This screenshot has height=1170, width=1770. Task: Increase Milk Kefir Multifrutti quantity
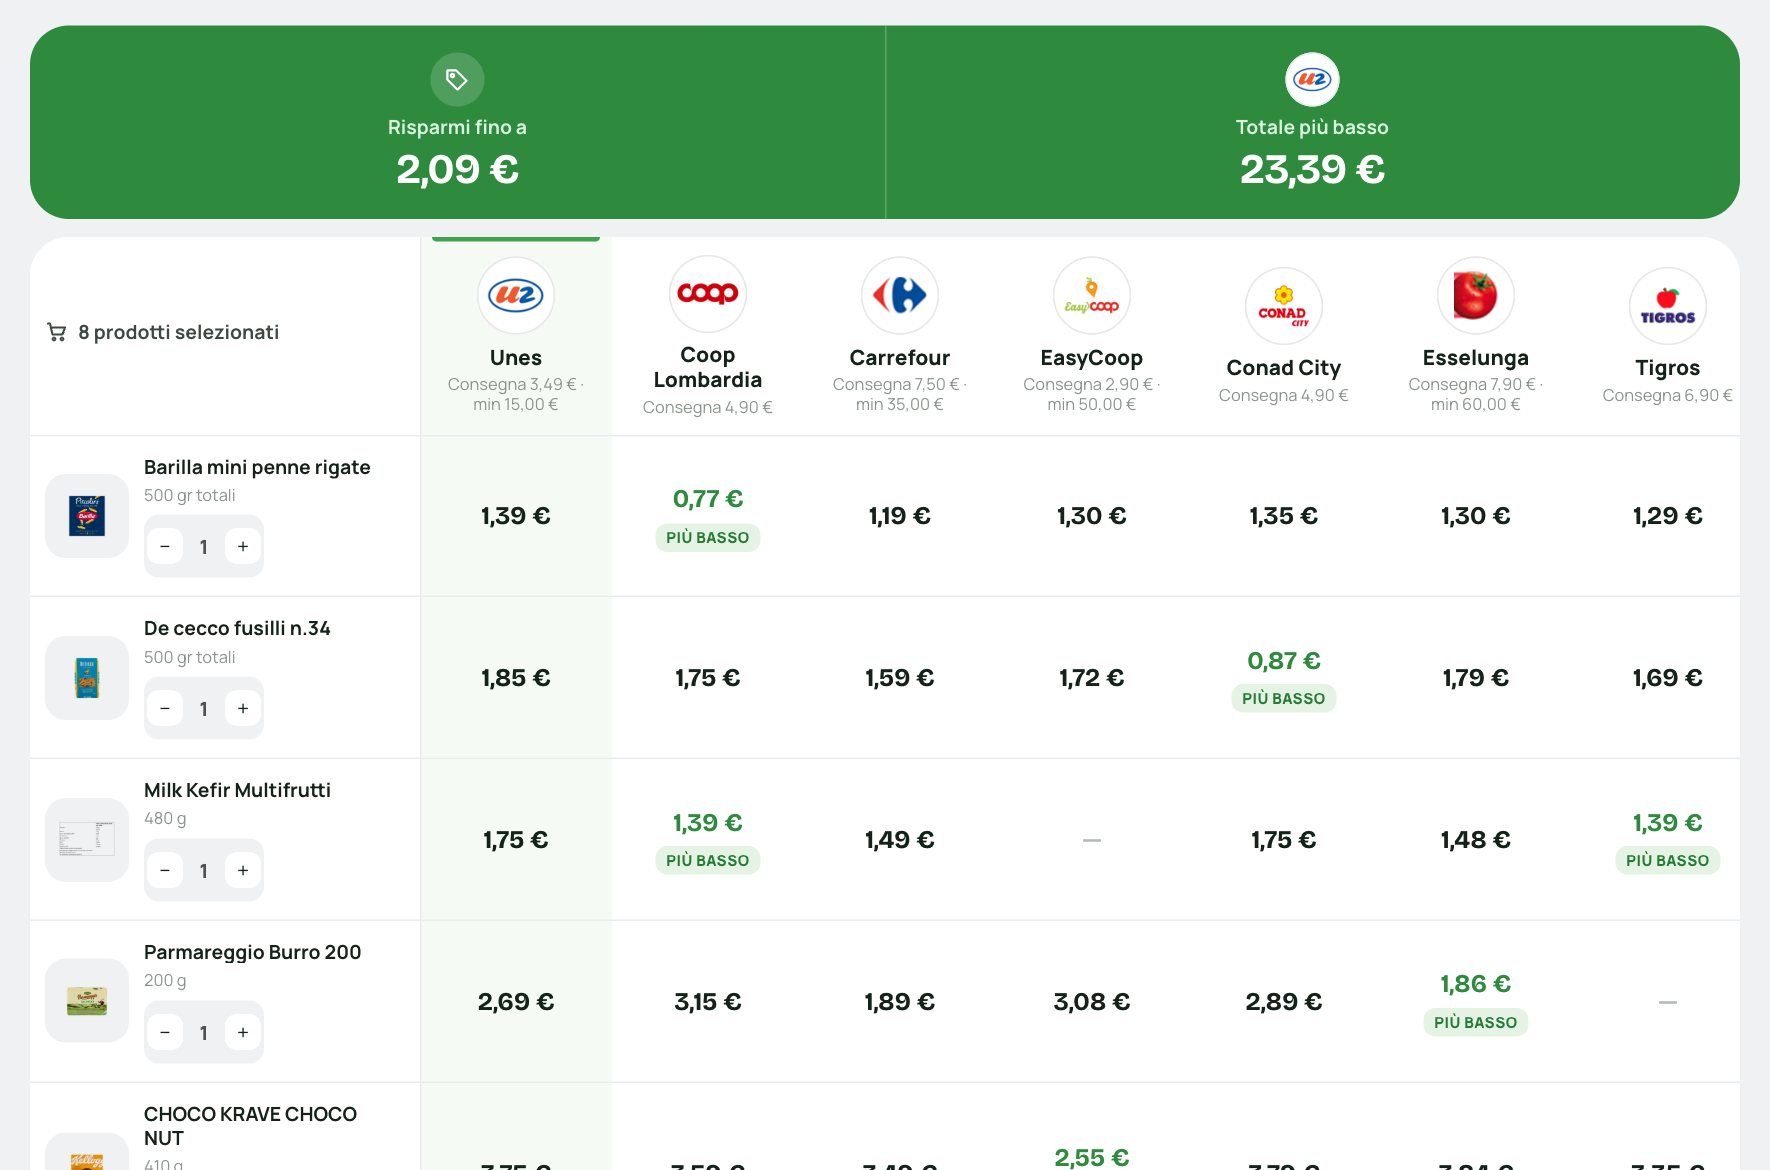pos(243,870)
